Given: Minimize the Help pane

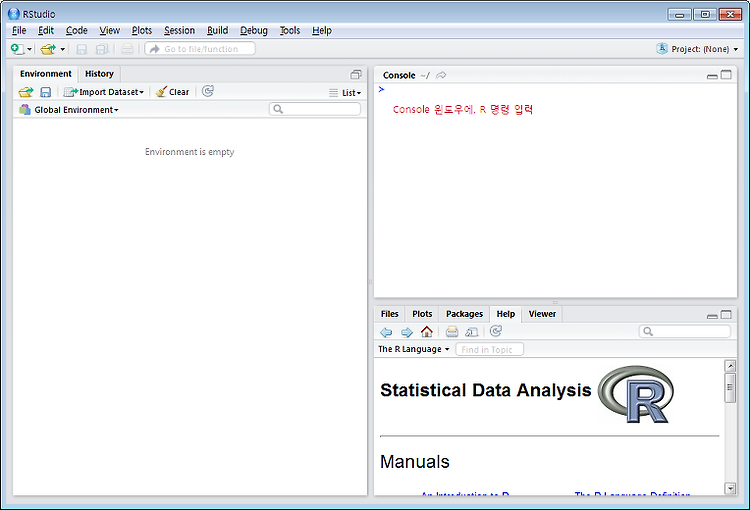Looking at the screenshot, I should 712,316.
